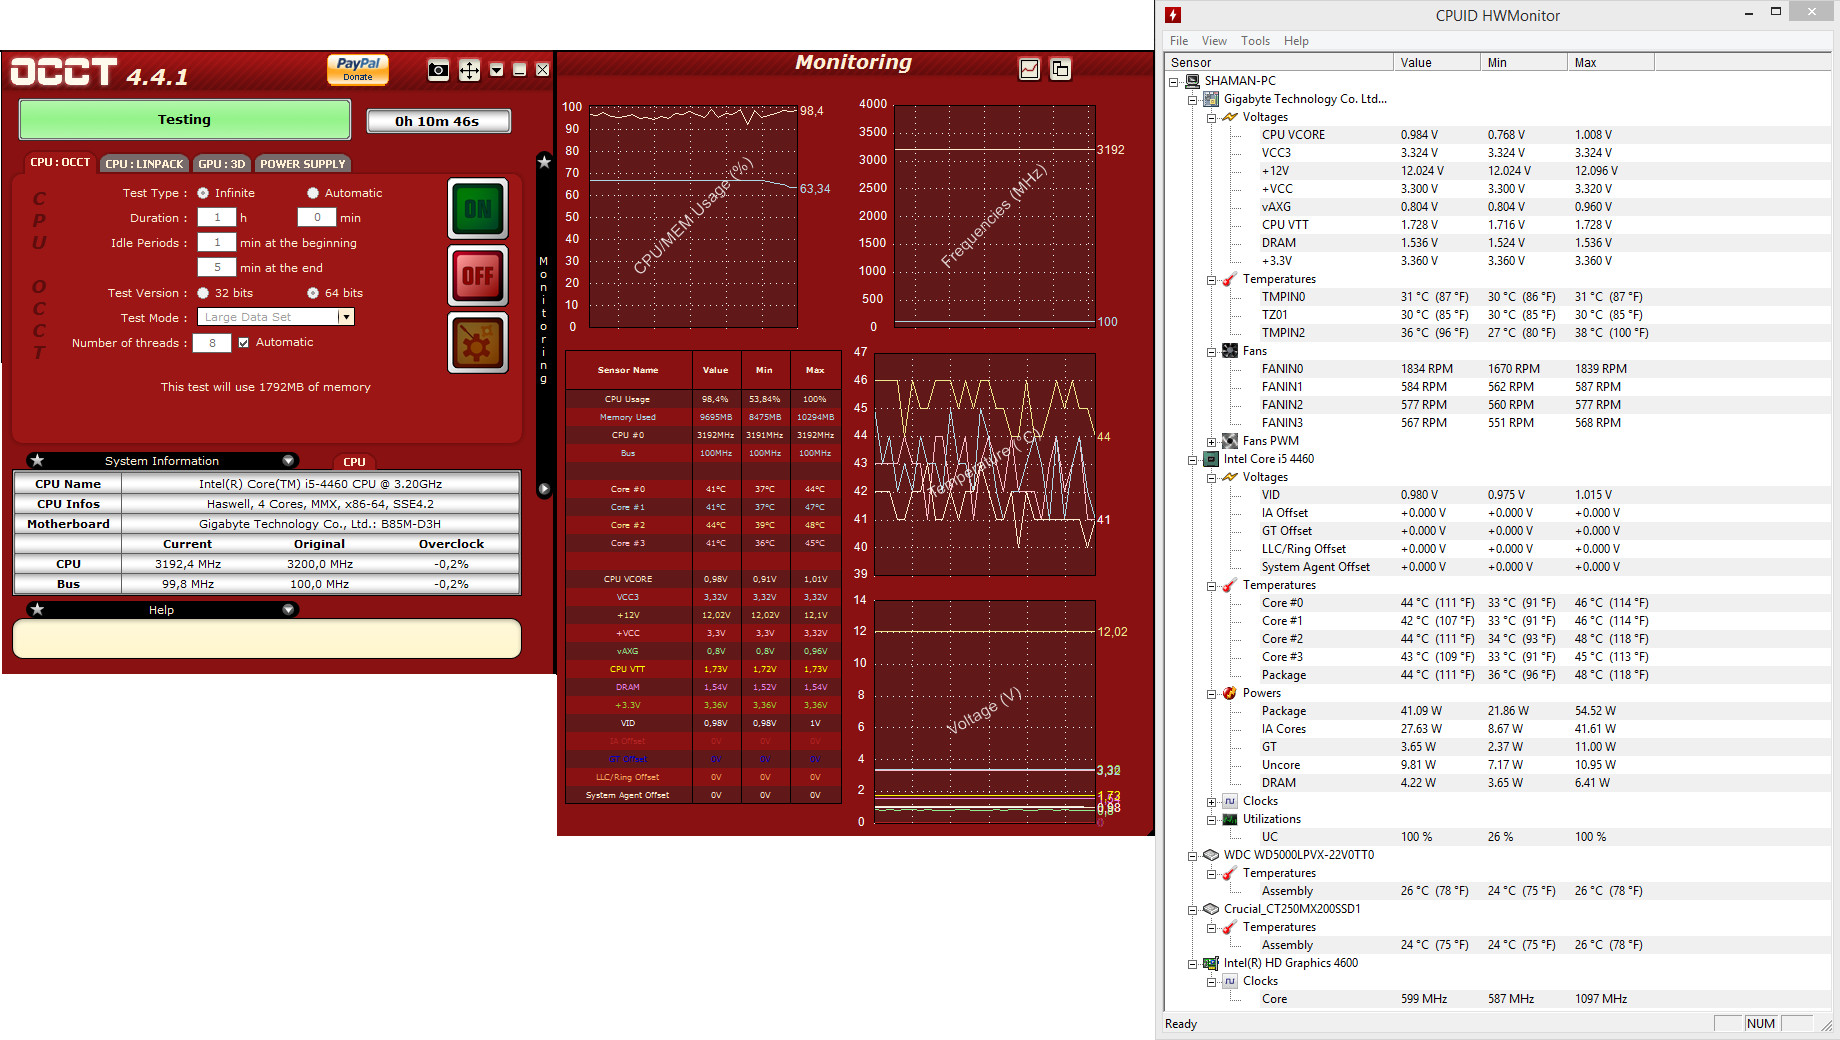Select the Automatic test type radio
The height and width of the screenshot is (1040, 1840).
[313, 193]
